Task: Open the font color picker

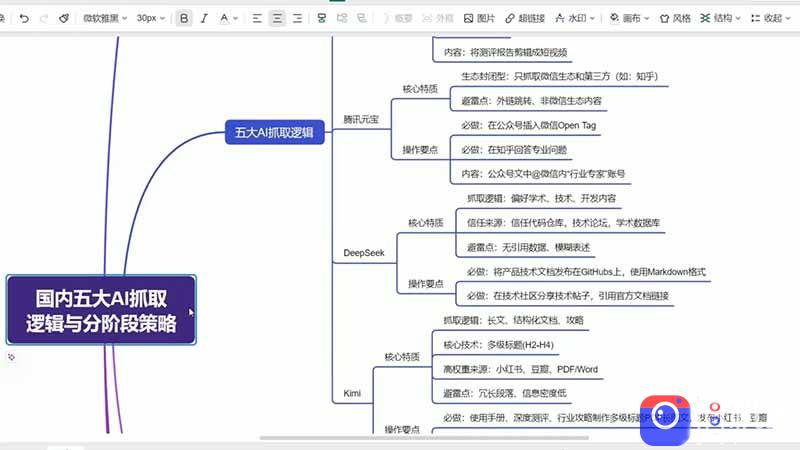Action: pyautogui.click(x=224, y=18)
